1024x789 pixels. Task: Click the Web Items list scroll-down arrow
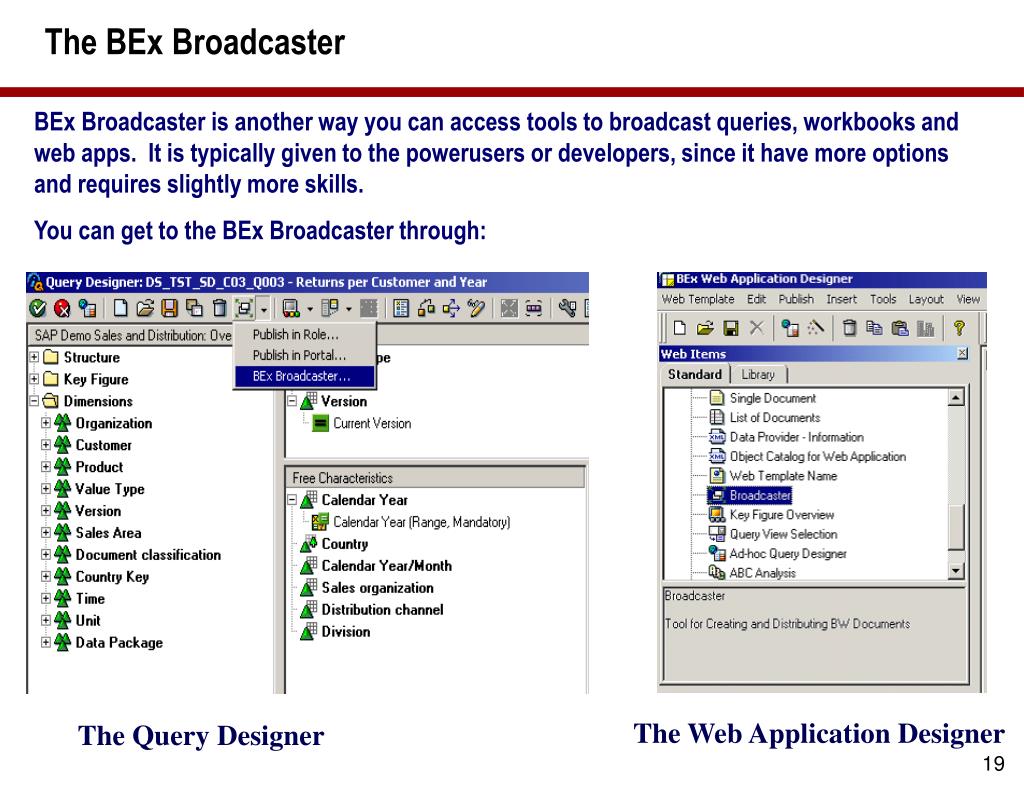[955, 571]
